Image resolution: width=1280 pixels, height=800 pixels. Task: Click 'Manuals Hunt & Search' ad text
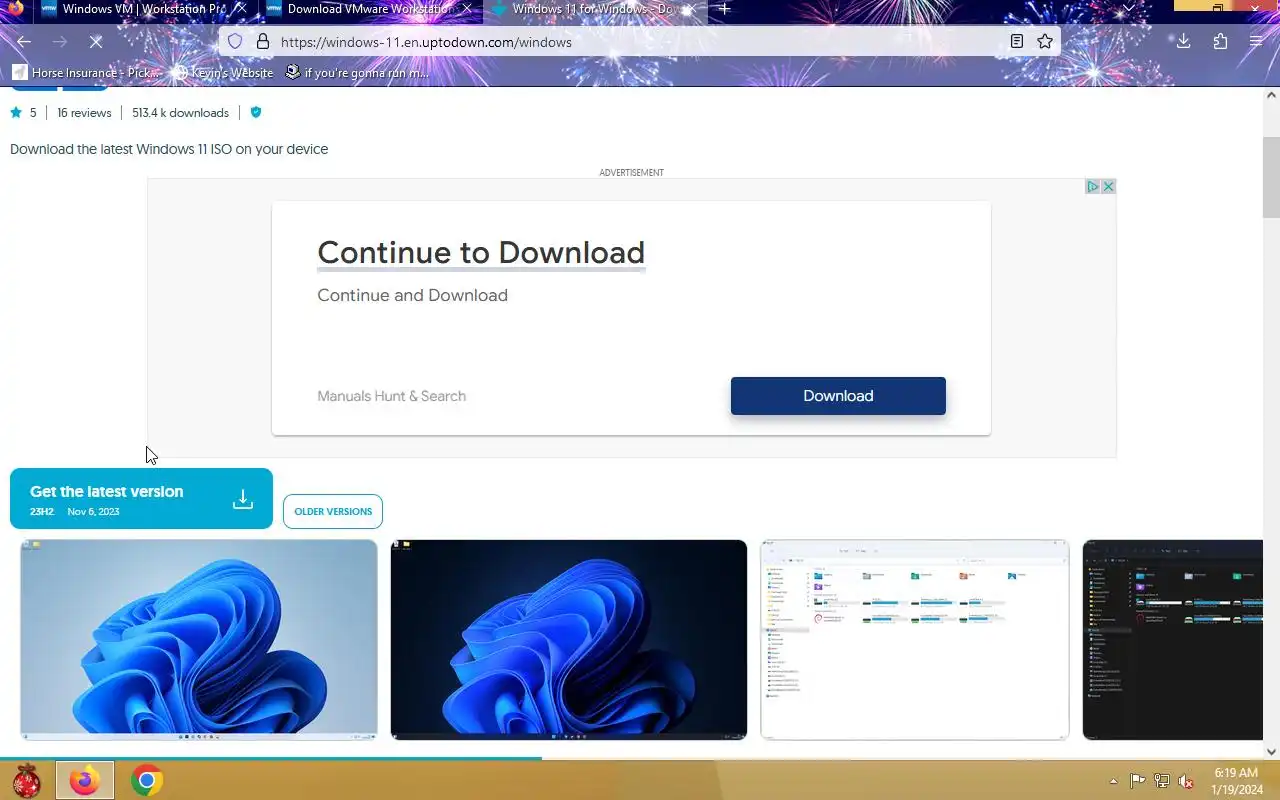391,396
